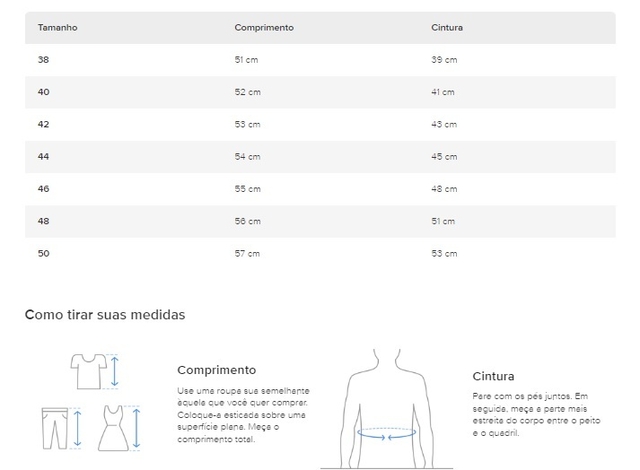Click the 48 cm waist cell
Viewport: 640px width, 470px height.
[x=444, y=189]
